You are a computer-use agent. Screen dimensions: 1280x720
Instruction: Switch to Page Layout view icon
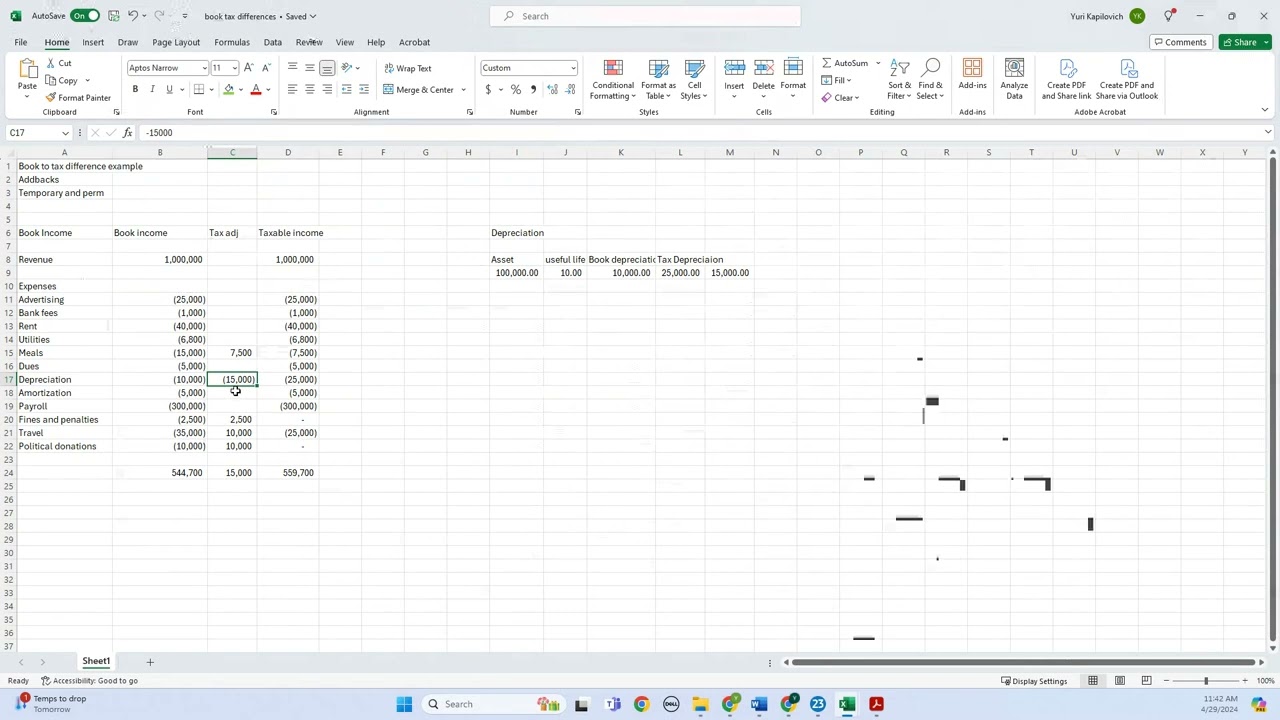(1120, 681)
